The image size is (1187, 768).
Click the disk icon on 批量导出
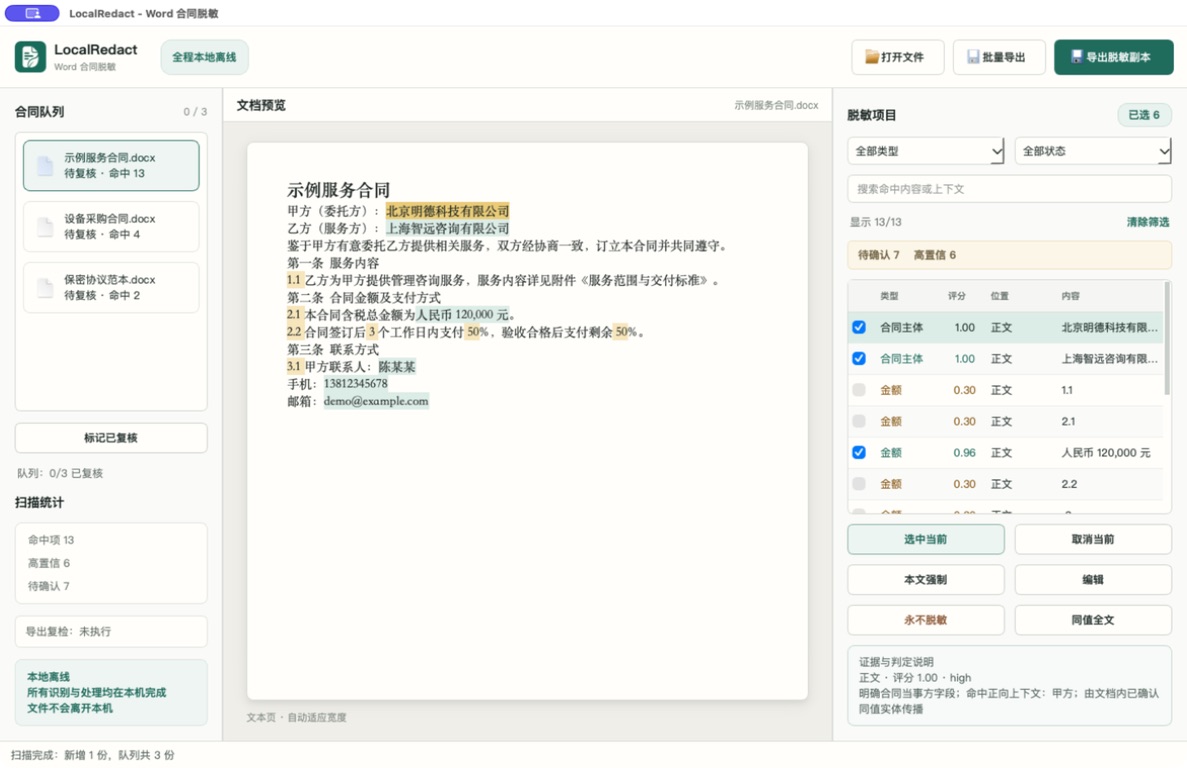click(974, 57)
